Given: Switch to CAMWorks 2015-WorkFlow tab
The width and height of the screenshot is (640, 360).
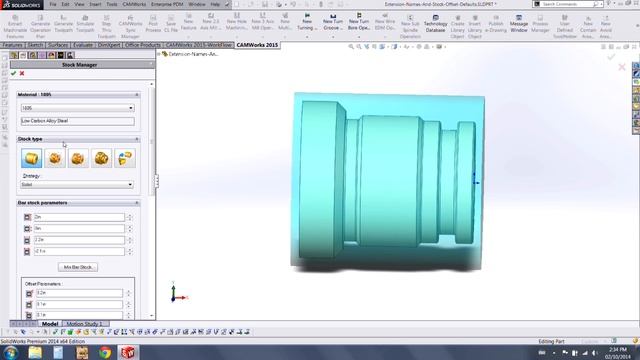Looking at the screenshot, I should pyautogui.click(x=199, y=45).
